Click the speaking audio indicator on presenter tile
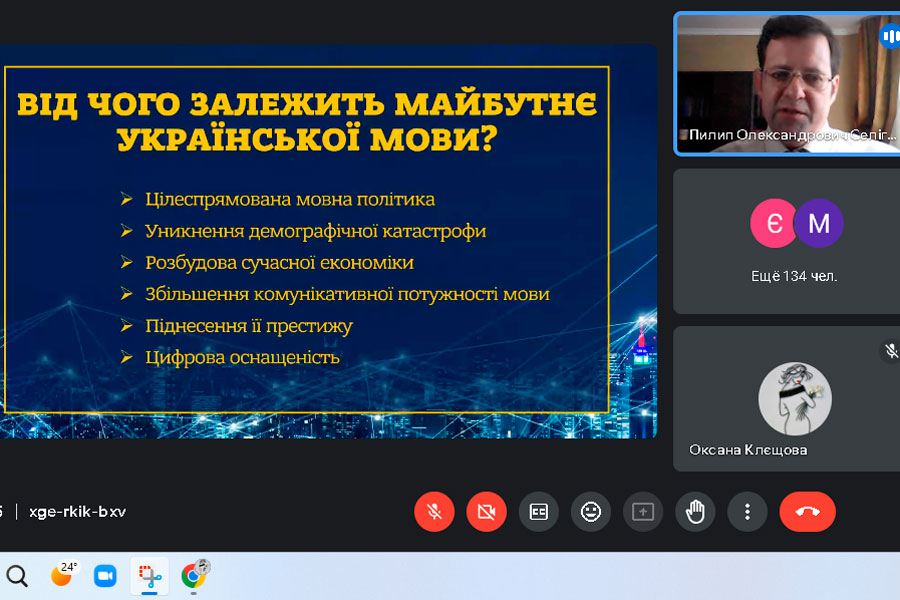Image resolution: width=900 pixels, height=600 pixels. tap(890, 37)
